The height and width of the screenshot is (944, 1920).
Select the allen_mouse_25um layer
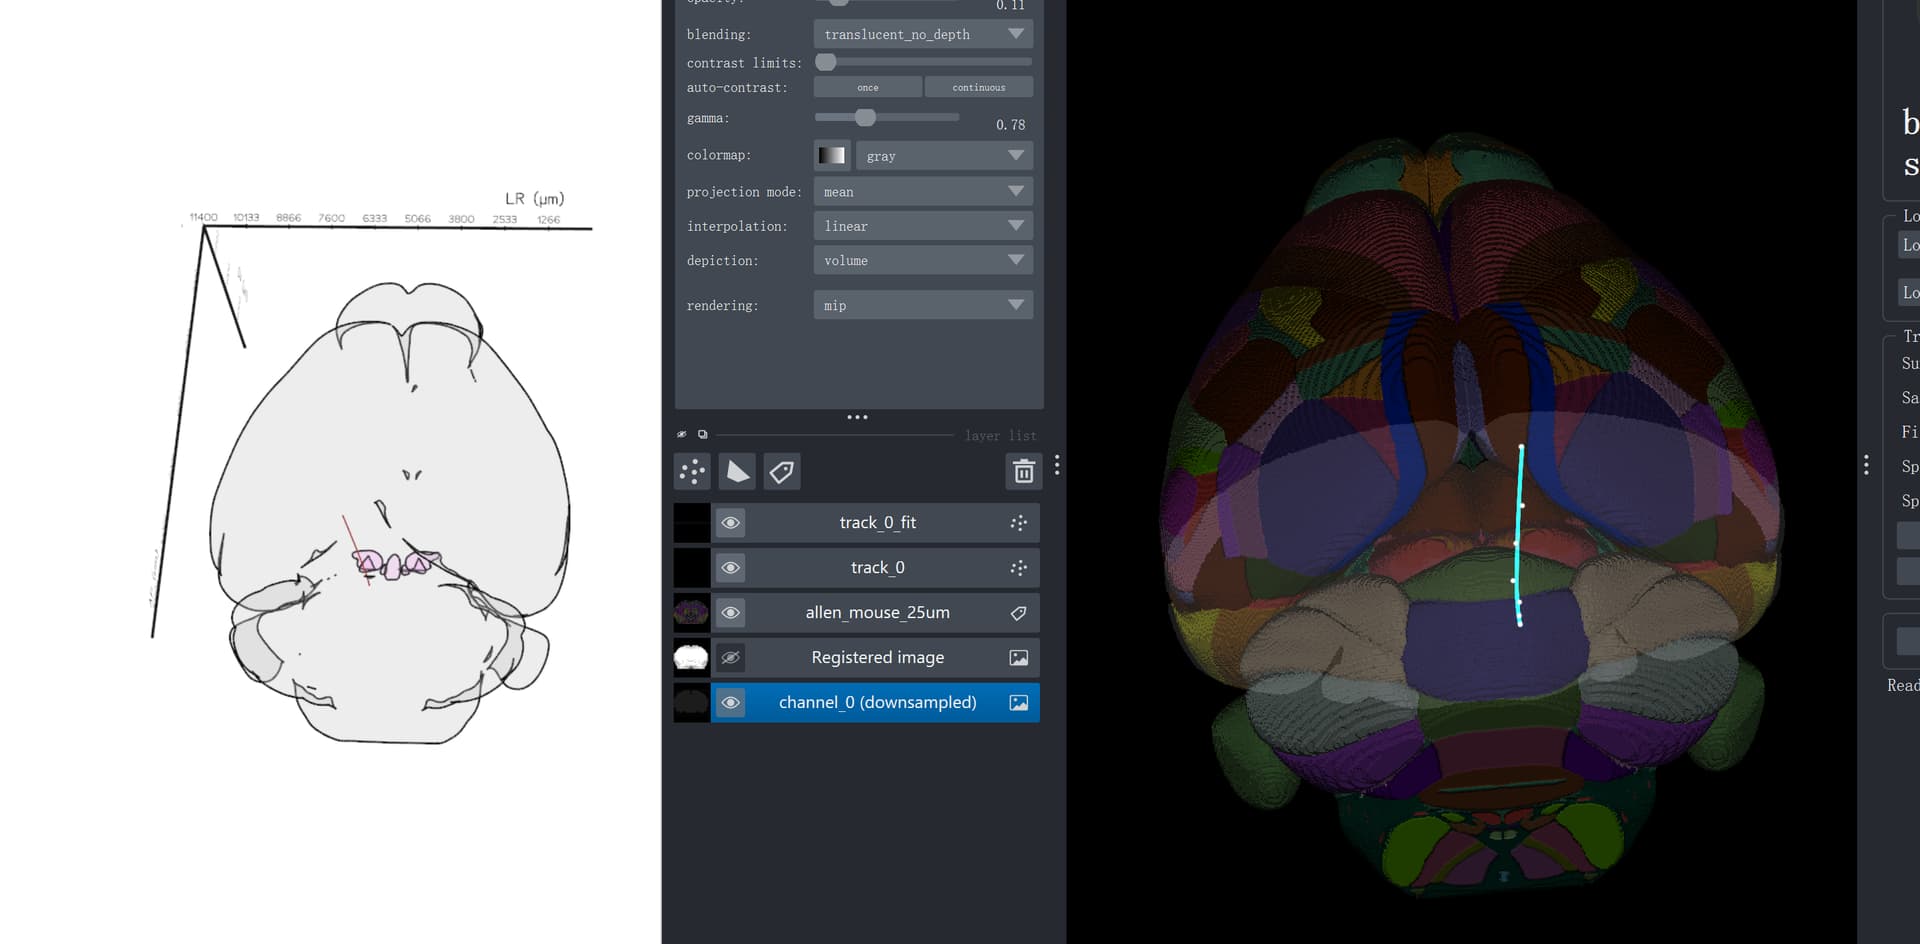pyautogui.click(x=877, y=612)
